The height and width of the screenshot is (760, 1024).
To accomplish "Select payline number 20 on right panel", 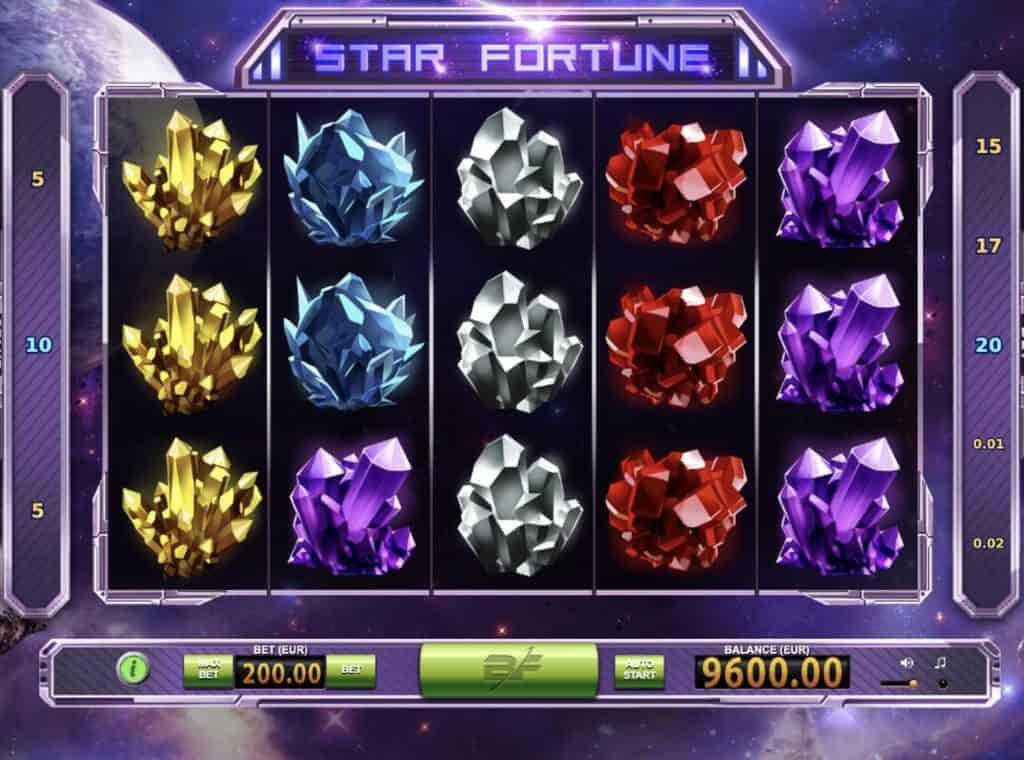I will [988, 345].
